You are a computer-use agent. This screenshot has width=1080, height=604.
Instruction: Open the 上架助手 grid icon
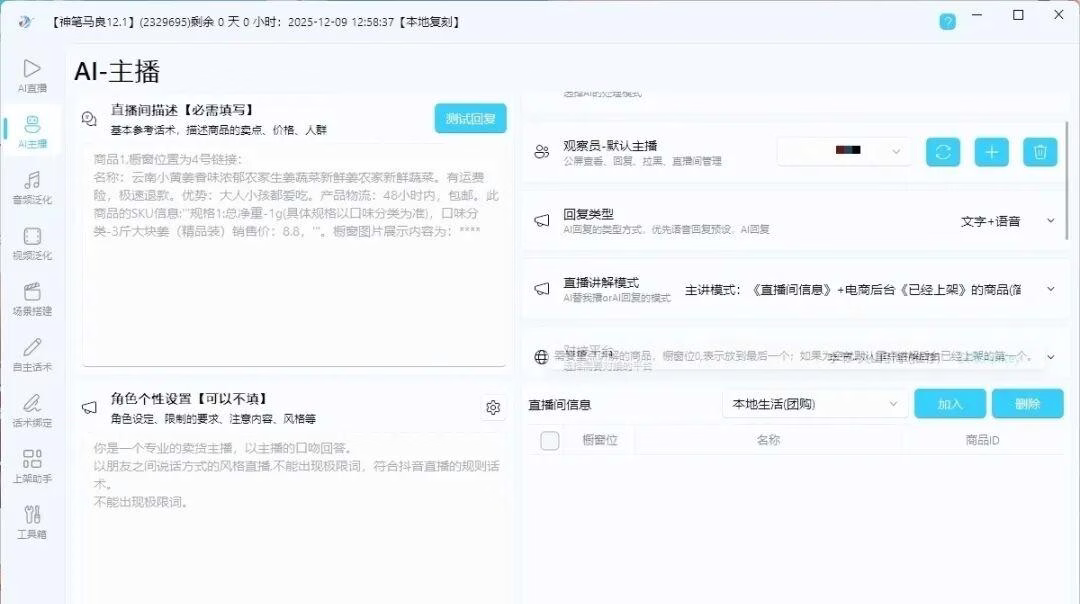(x=32, y=460)
